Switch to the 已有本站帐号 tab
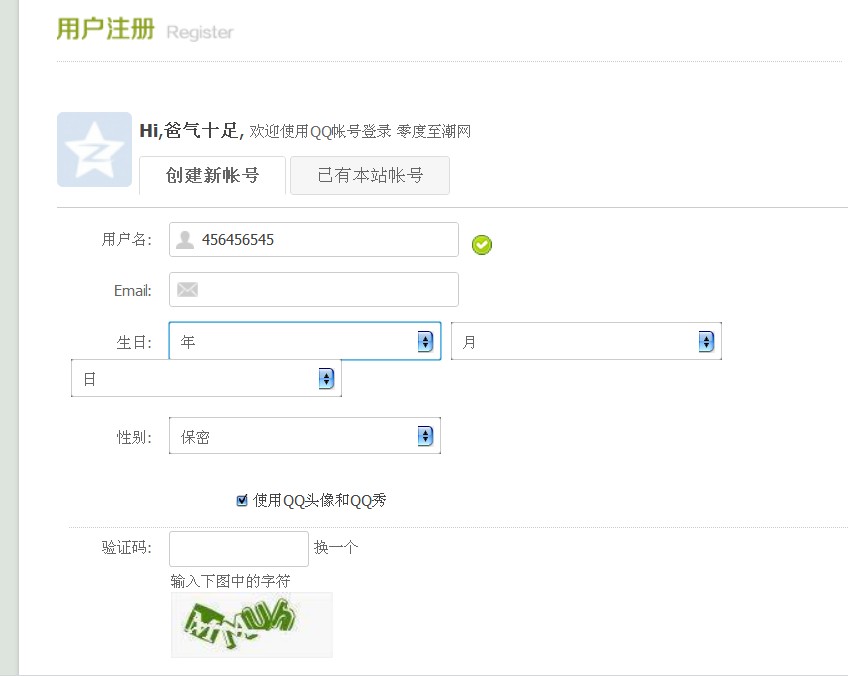 (370, 176)
